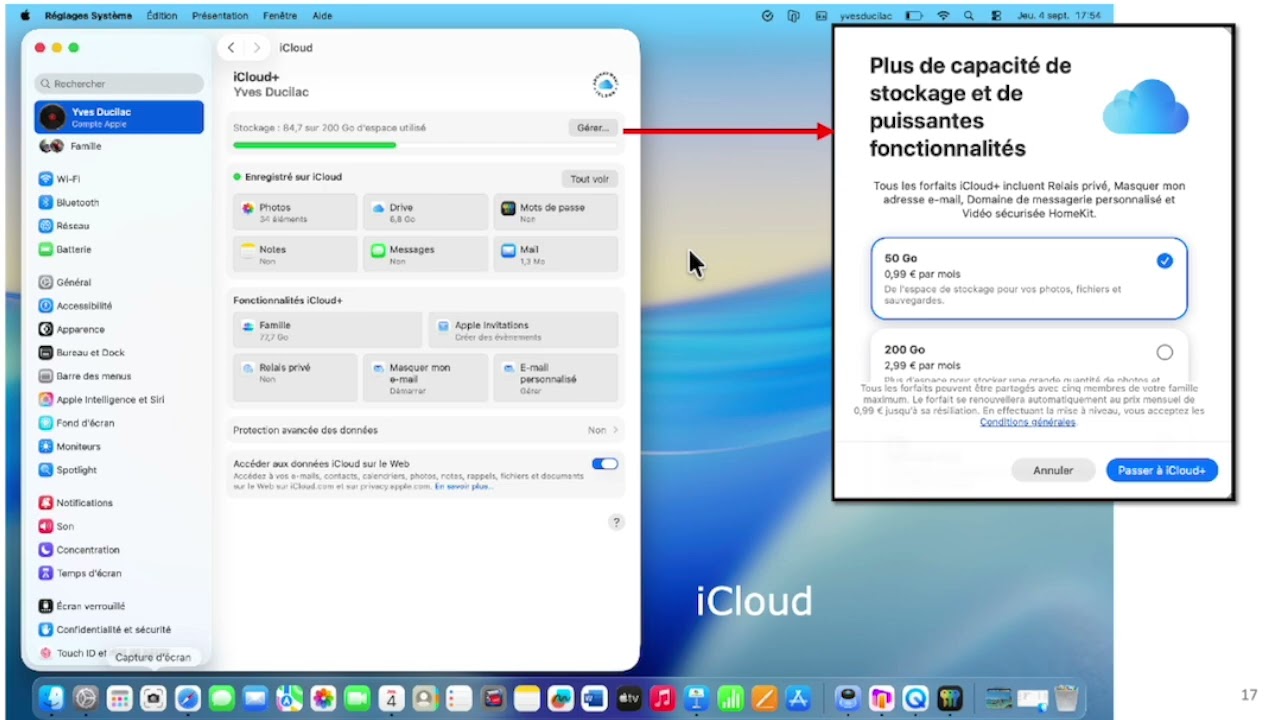Screen dimensions: 1280x720
Task: Go back with the left chevron
Action: (x=231, y=48)
